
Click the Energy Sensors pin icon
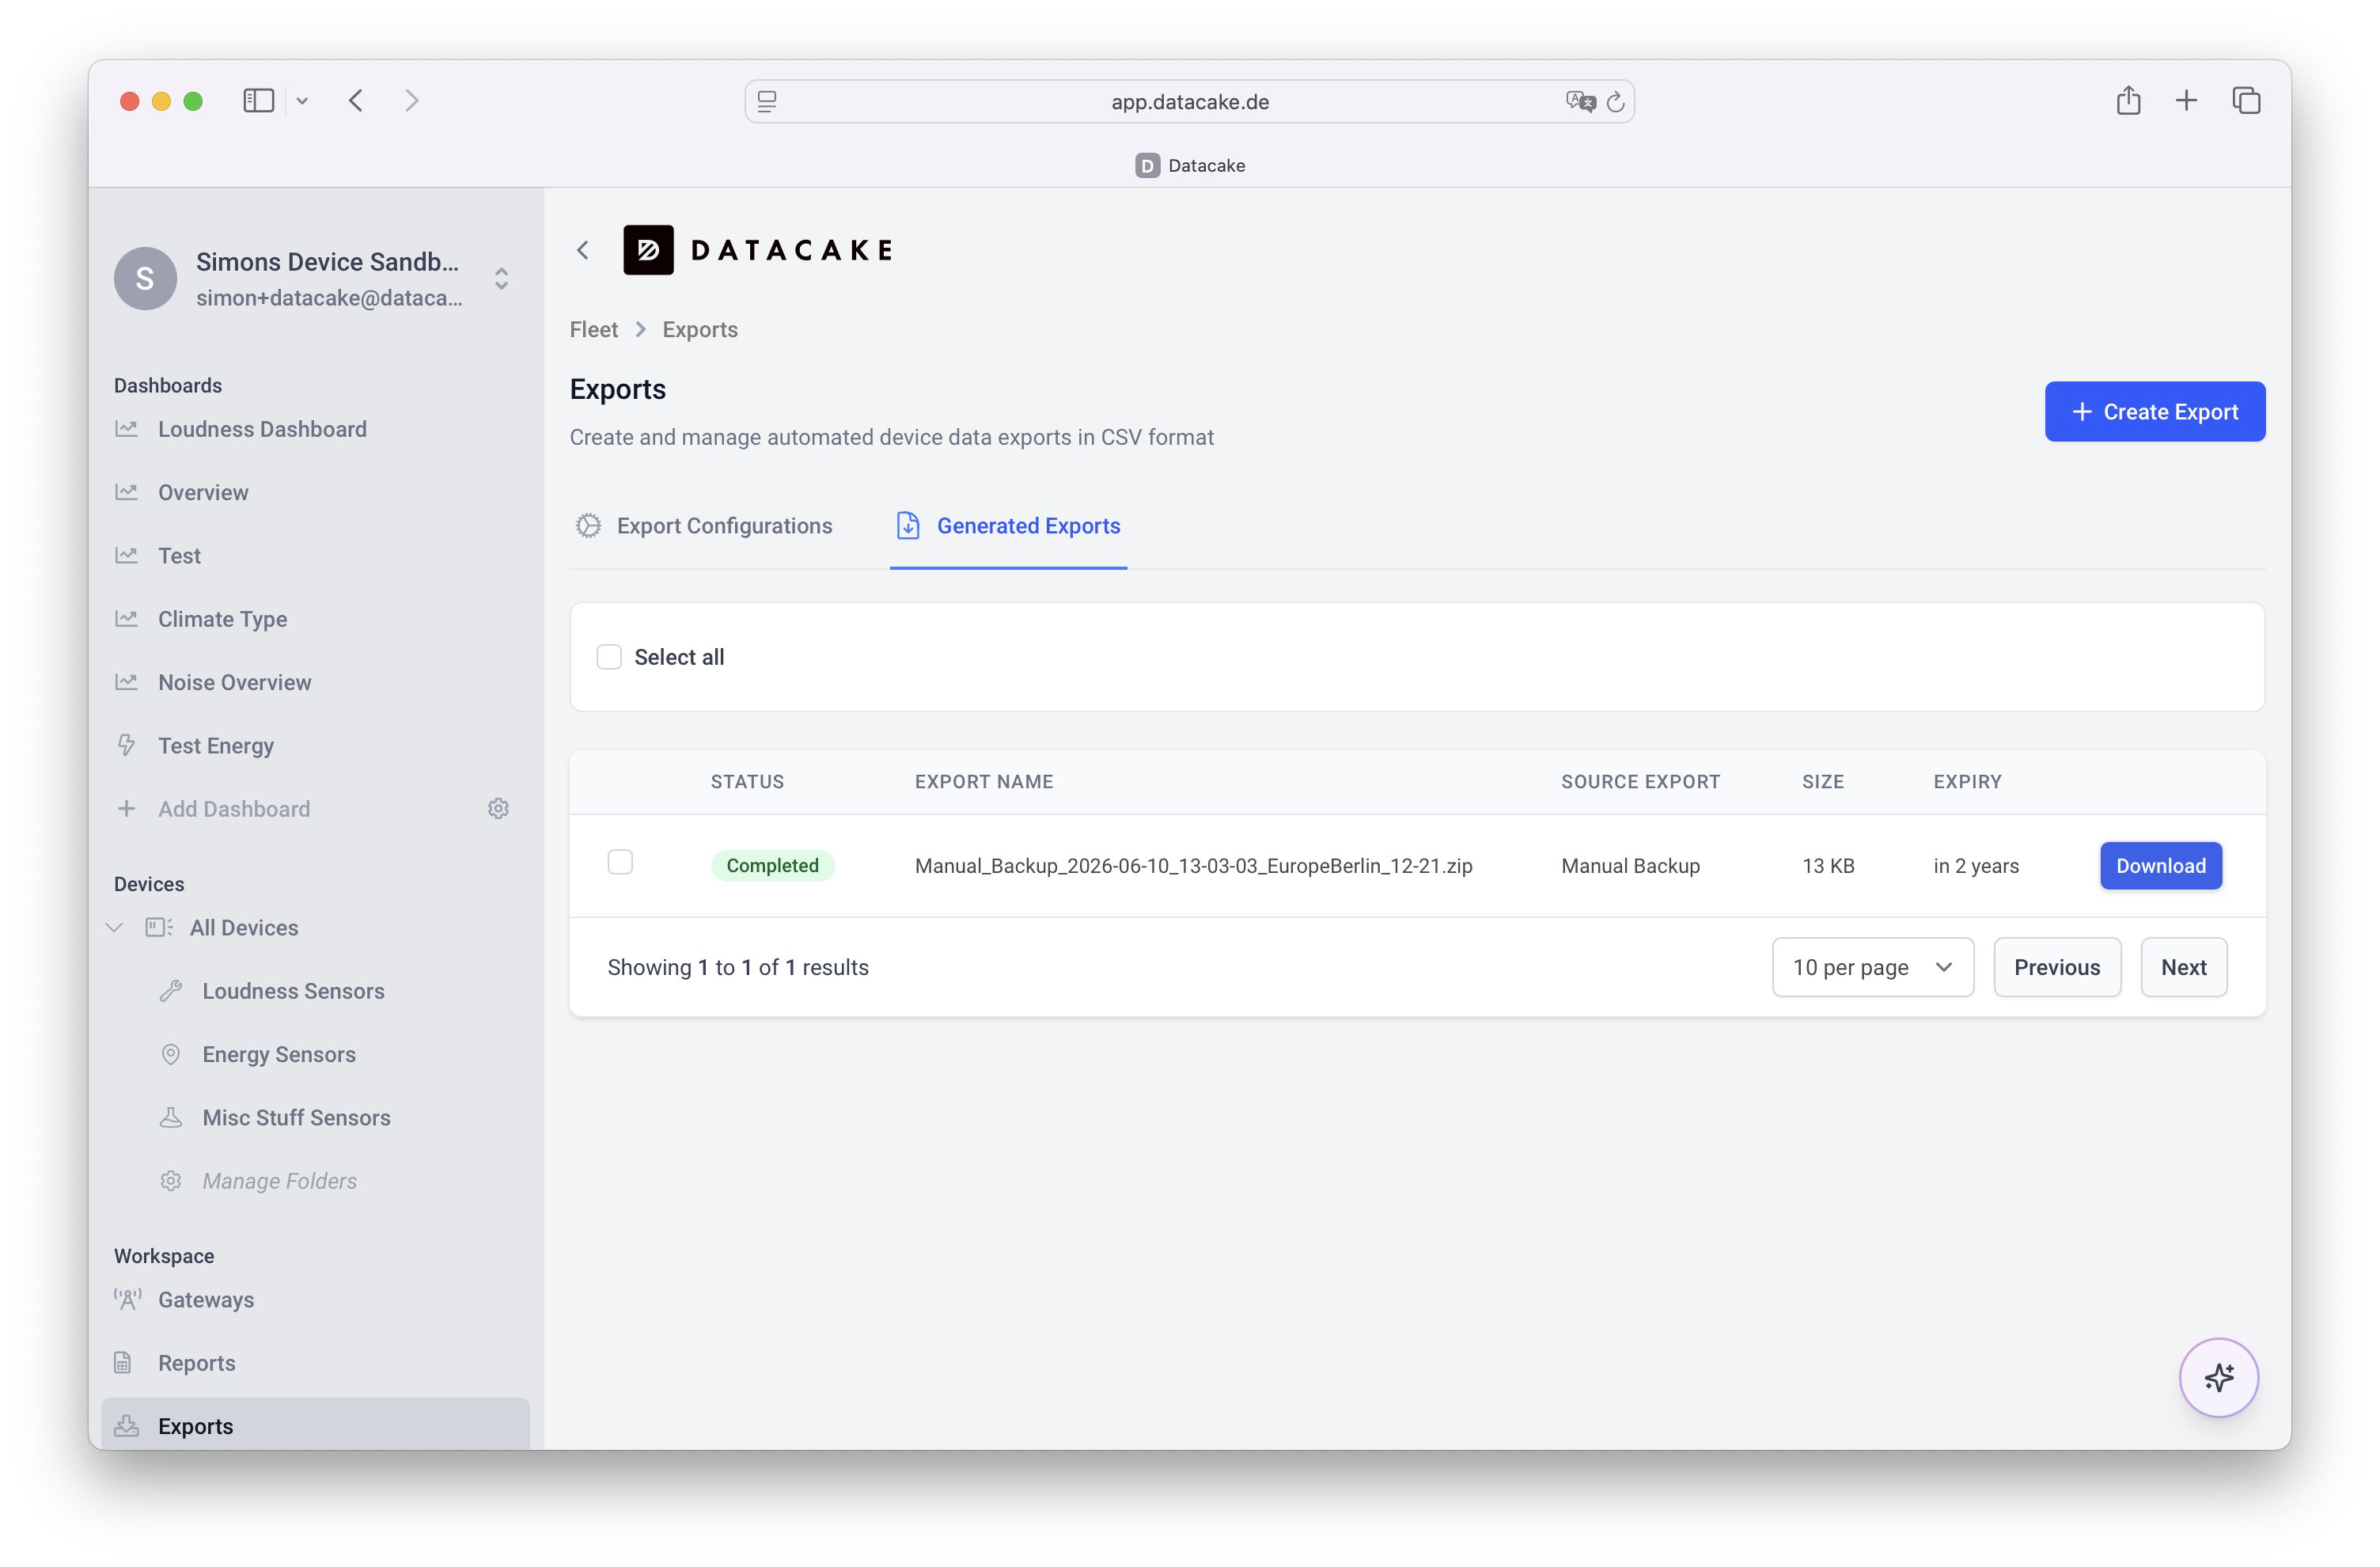click(171, 1054)
